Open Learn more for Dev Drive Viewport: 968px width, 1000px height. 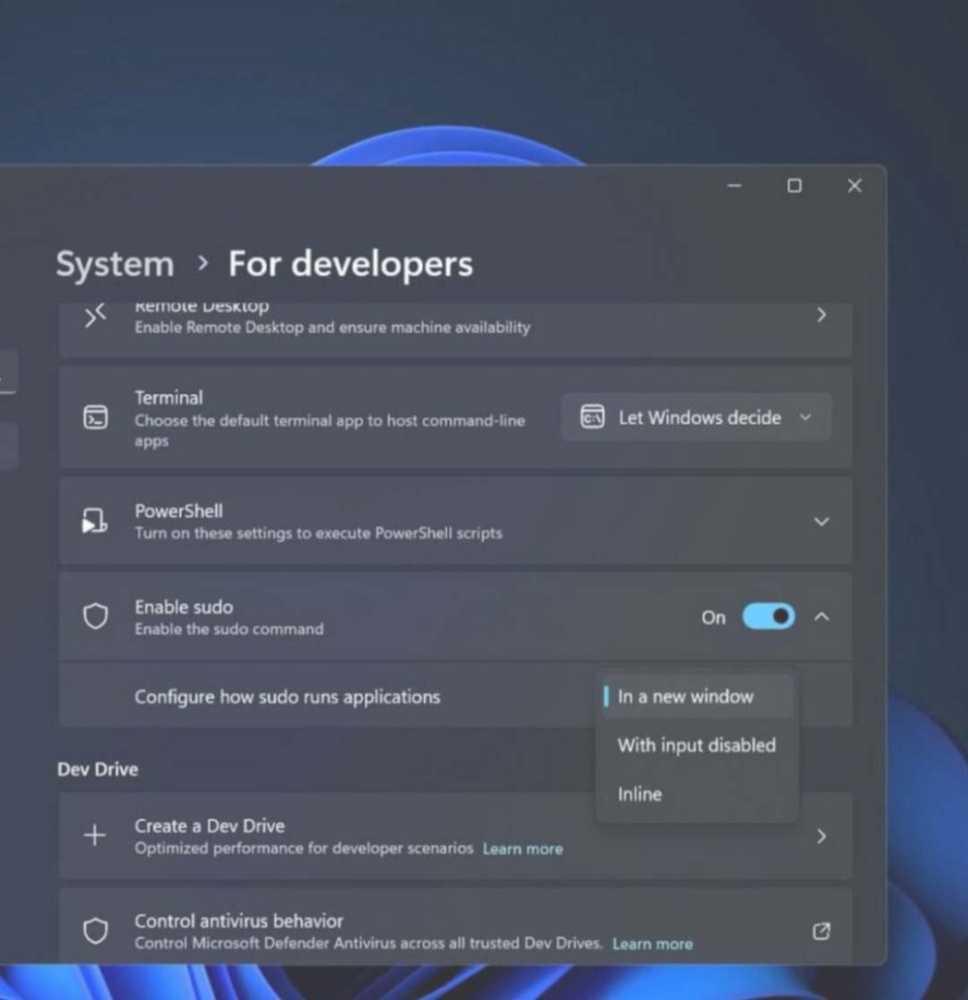click(x=523, y=848)
